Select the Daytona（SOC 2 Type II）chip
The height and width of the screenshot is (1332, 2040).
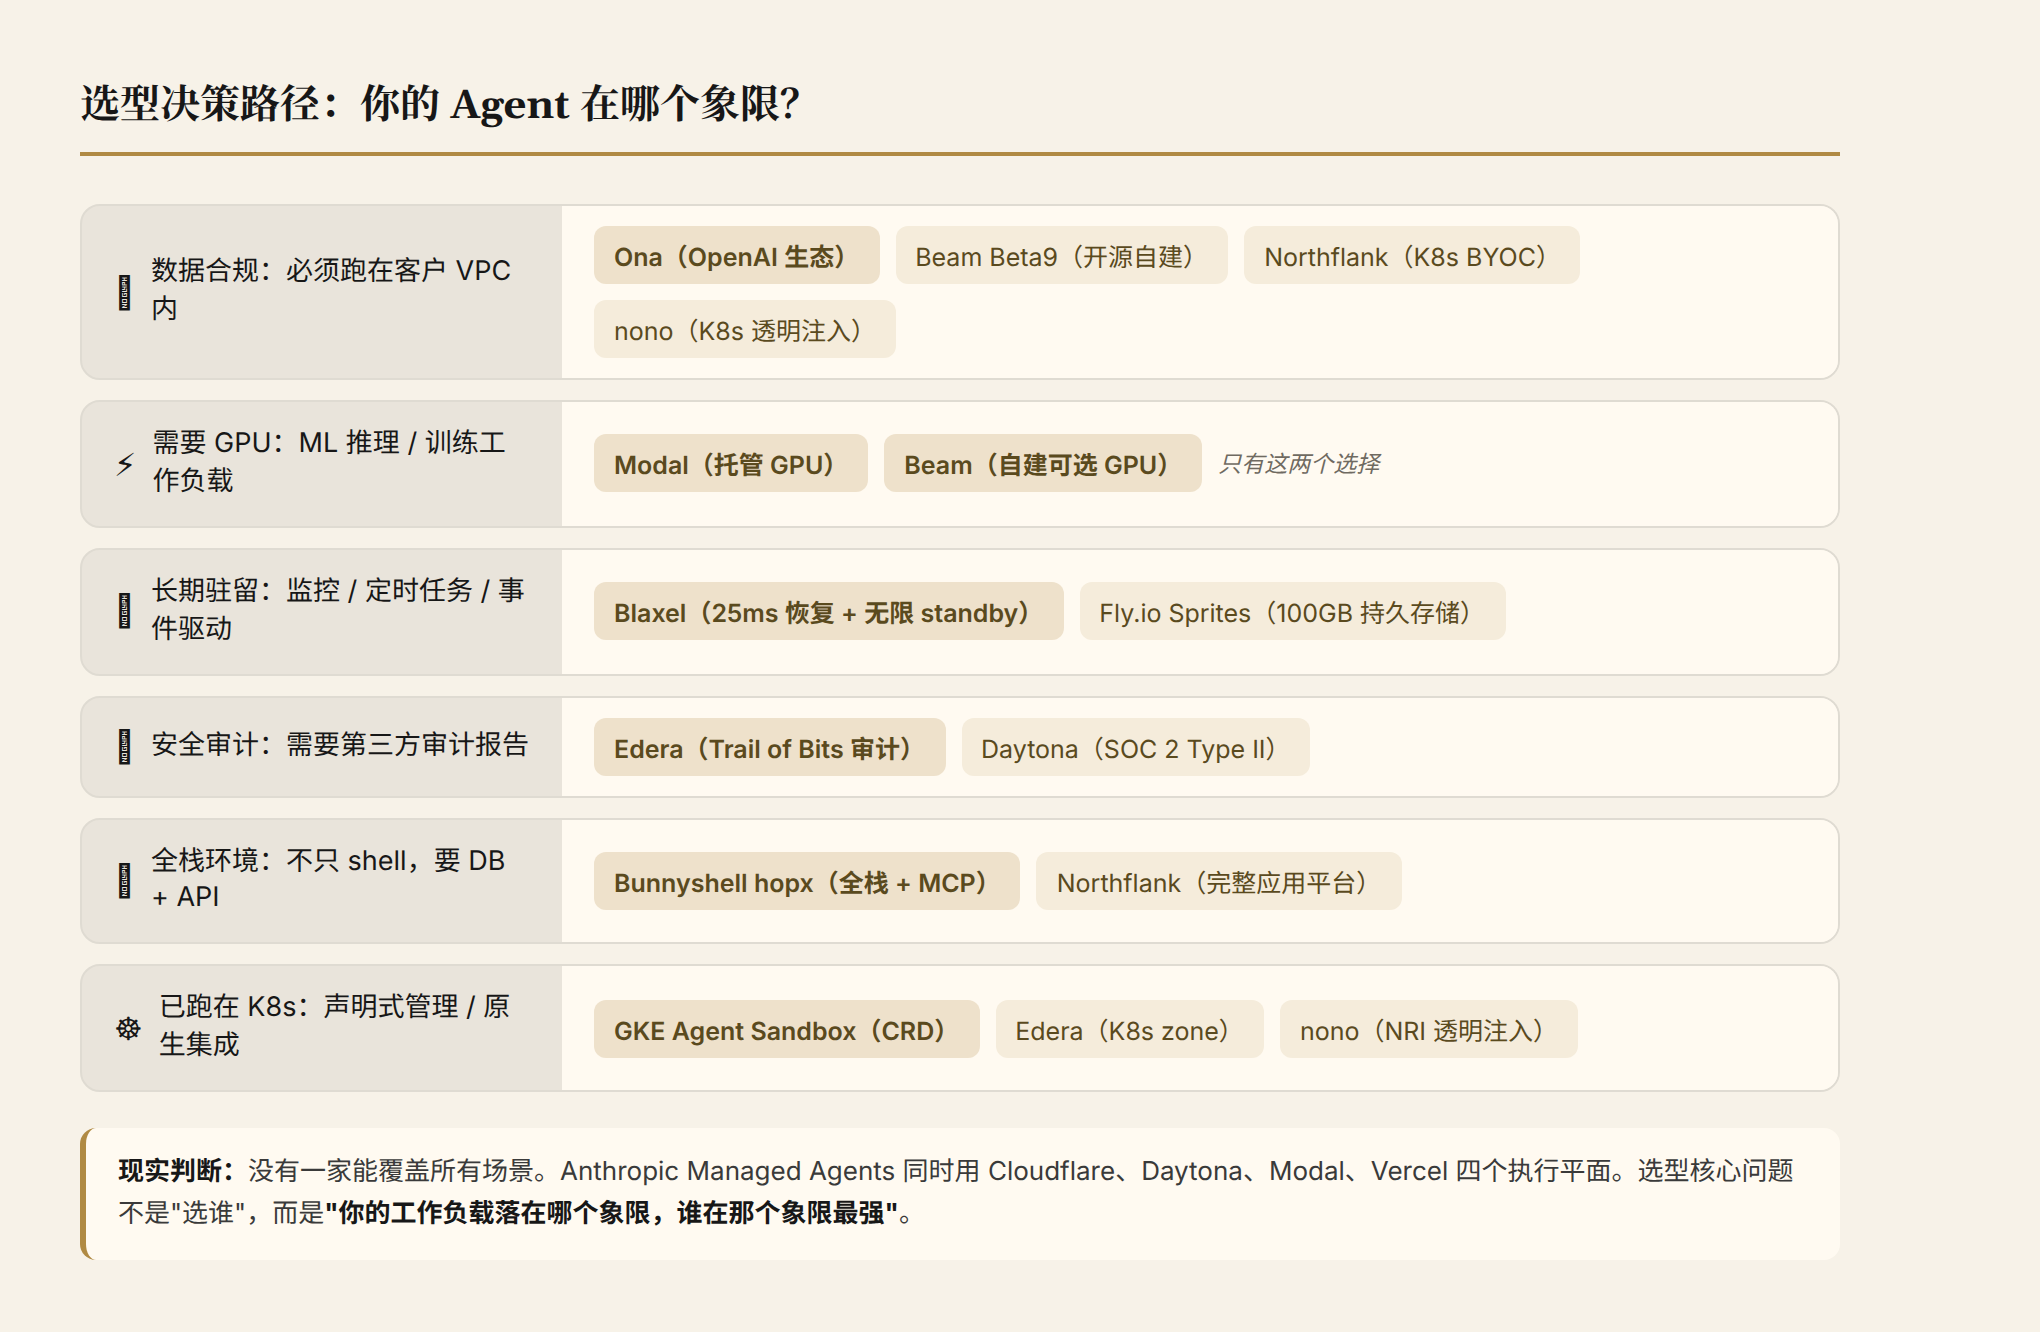click(1135, 748)
